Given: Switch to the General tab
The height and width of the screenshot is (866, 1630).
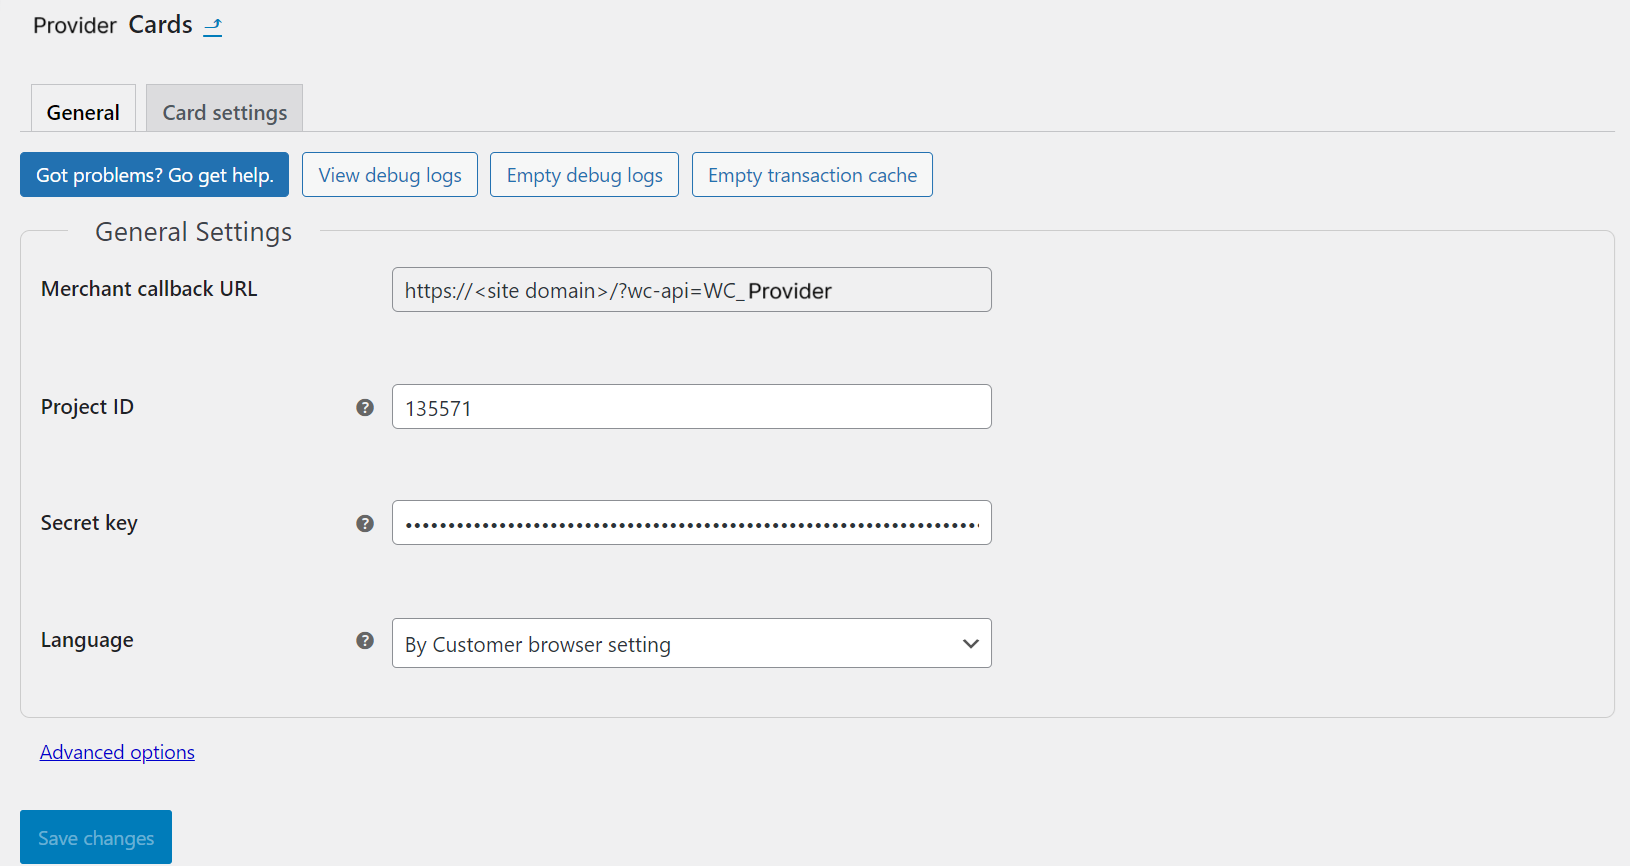Looking at the screenshot, I should (83, 110).
